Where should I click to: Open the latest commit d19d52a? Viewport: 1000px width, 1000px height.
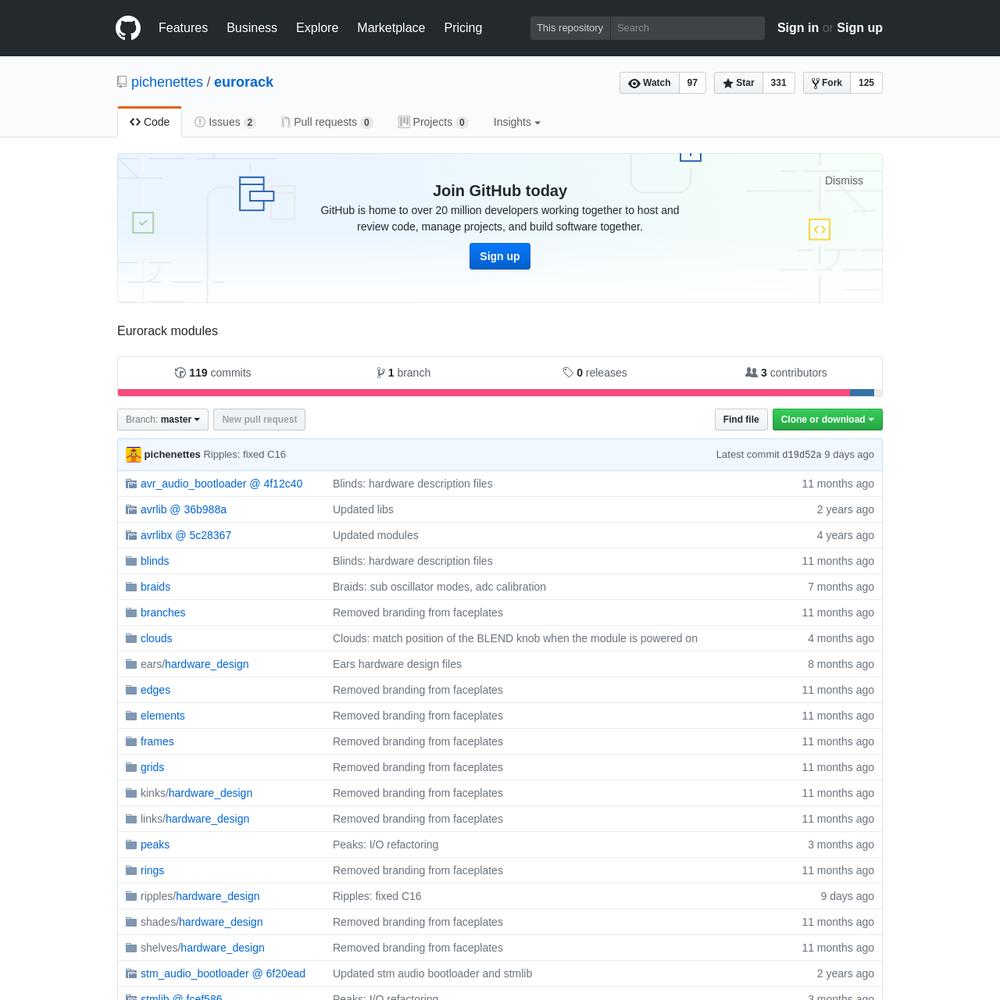(x=801, y=455)
